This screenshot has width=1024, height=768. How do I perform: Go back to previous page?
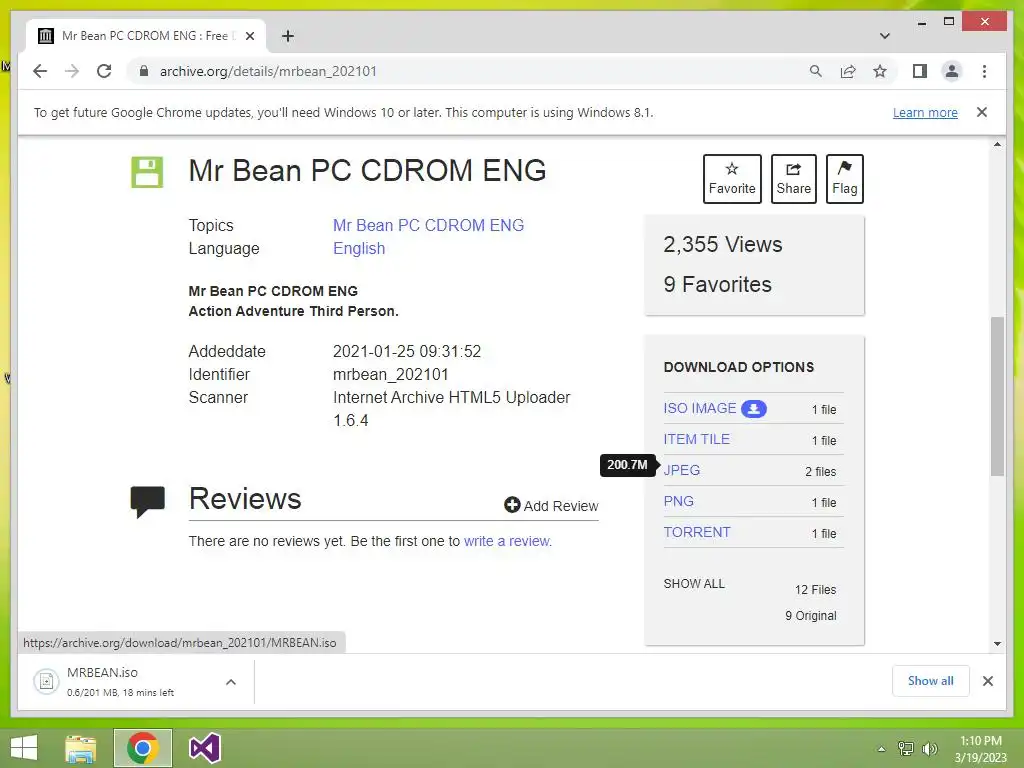[x=40, y=71]
